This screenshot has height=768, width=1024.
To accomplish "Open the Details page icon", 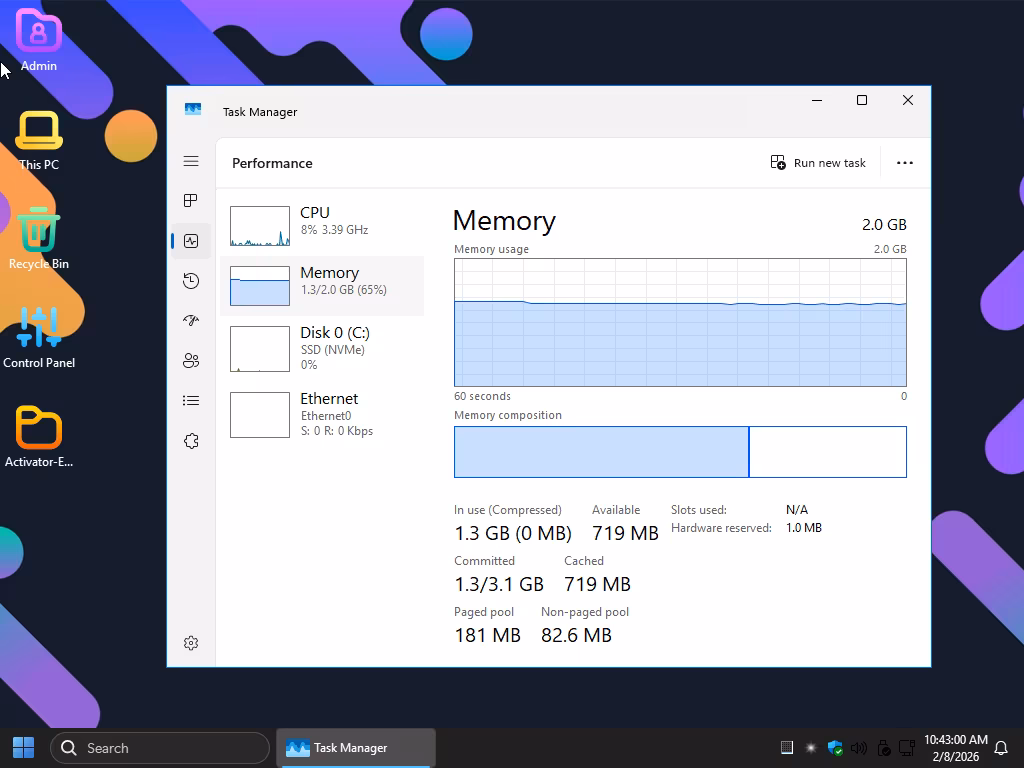I will tap(191, 401).
